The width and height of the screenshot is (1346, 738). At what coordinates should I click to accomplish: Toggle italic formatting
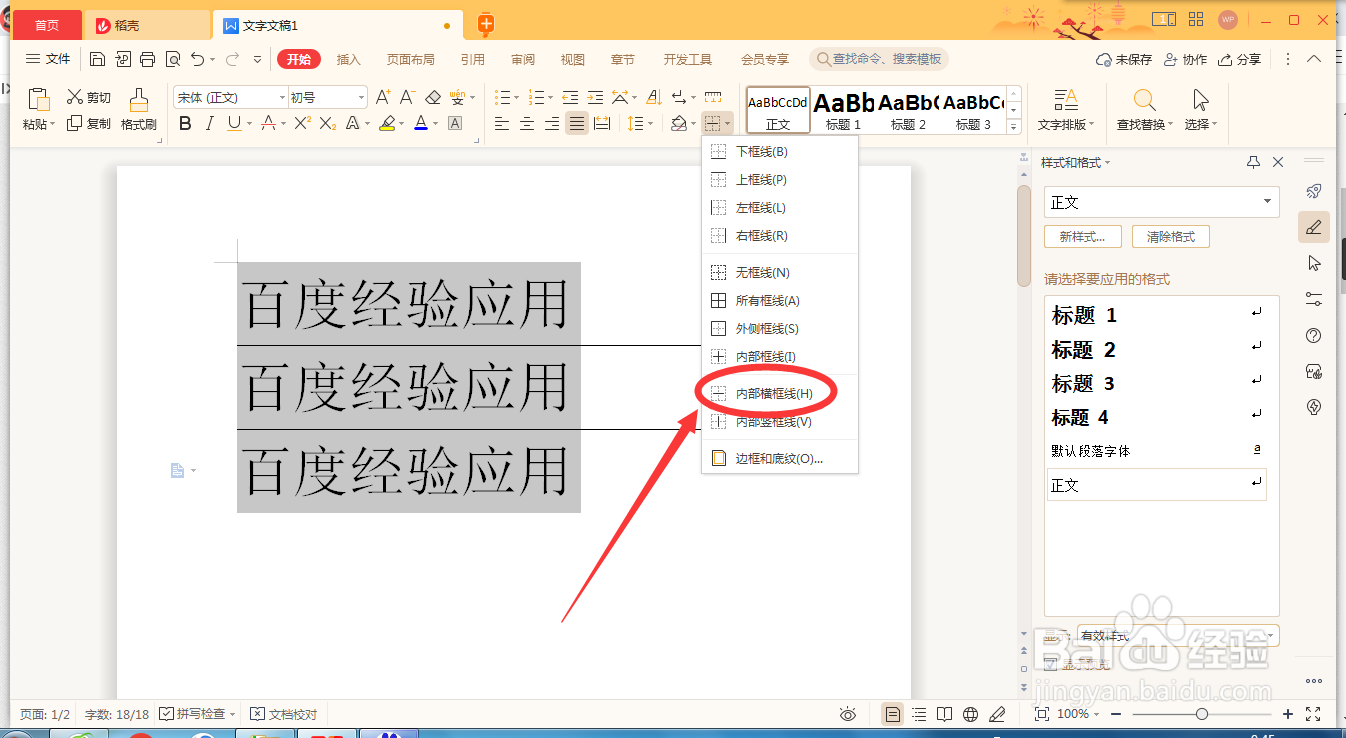pos(209,124)
